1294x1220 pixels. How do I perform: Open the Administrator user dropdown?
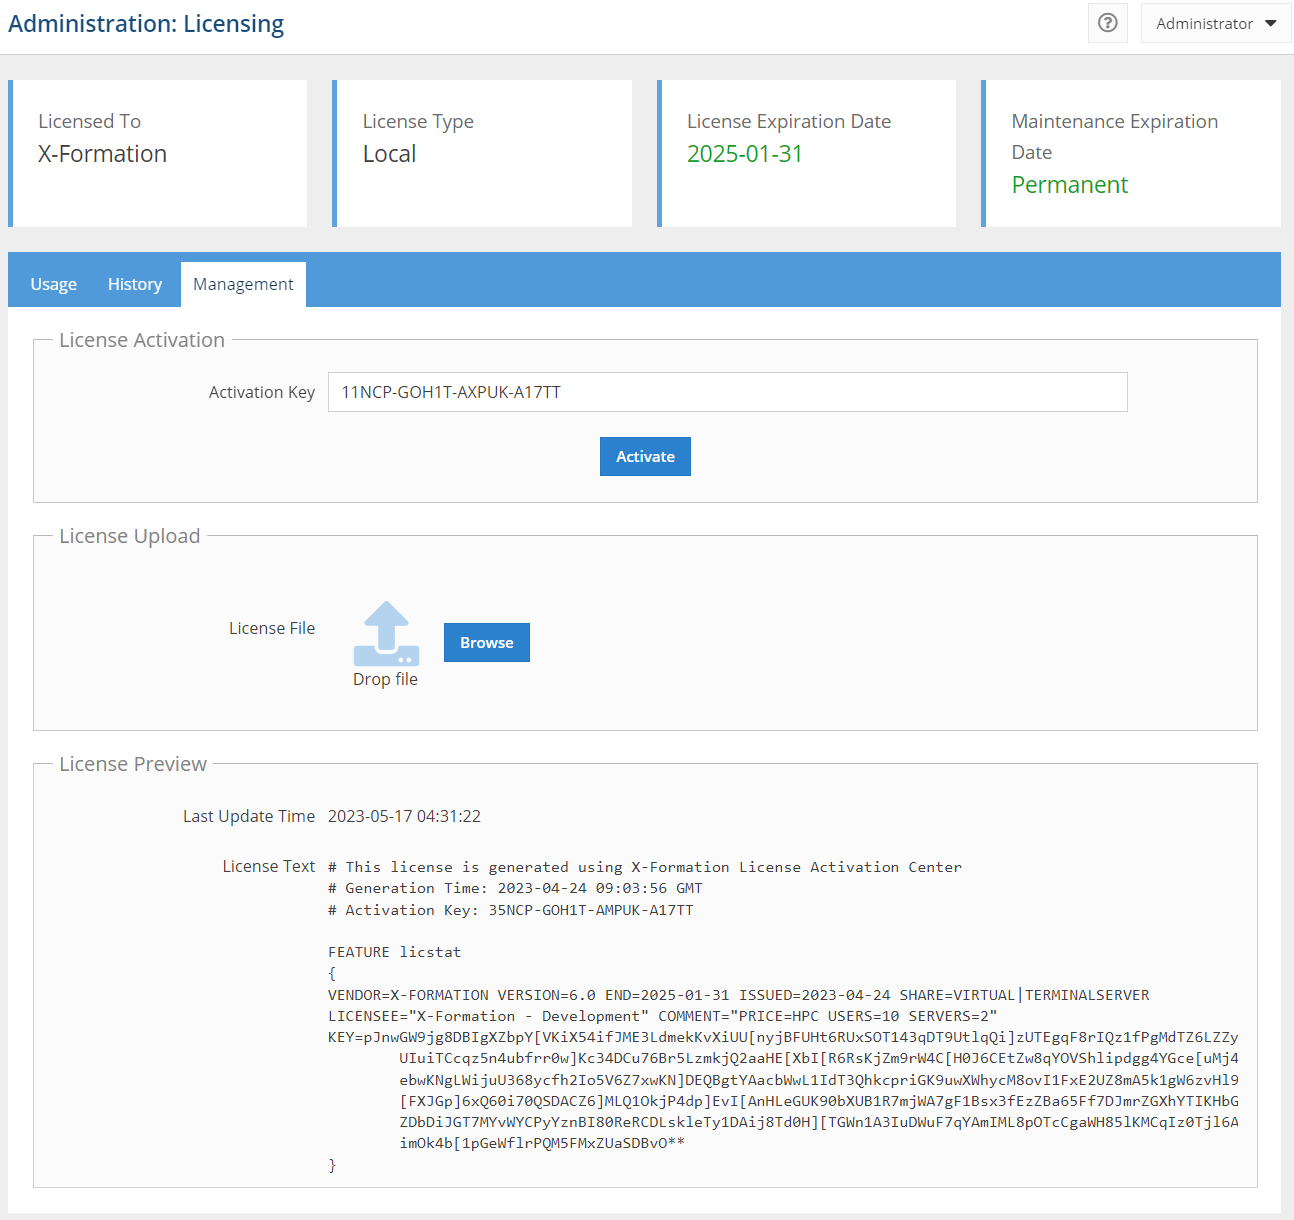click(x=1216, y=23)
